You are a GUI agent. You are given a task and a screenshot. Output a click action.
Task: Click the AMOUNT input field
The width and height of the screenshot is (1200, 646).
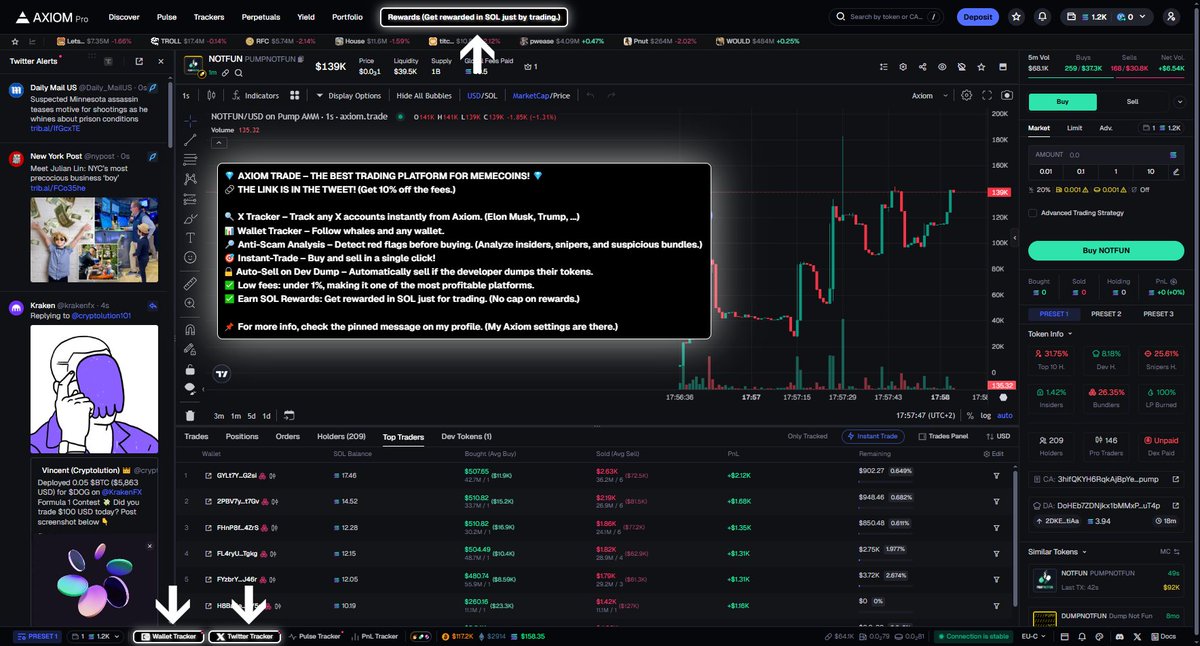pyautogui.click(x=1104, y=155)
